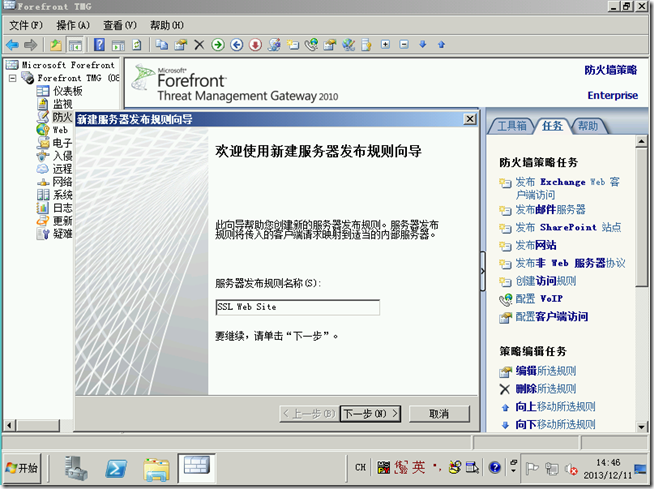Click the VoIP phone toolbar icon
Viewport: 654px width, 489px height.
(x=311, y=45)
